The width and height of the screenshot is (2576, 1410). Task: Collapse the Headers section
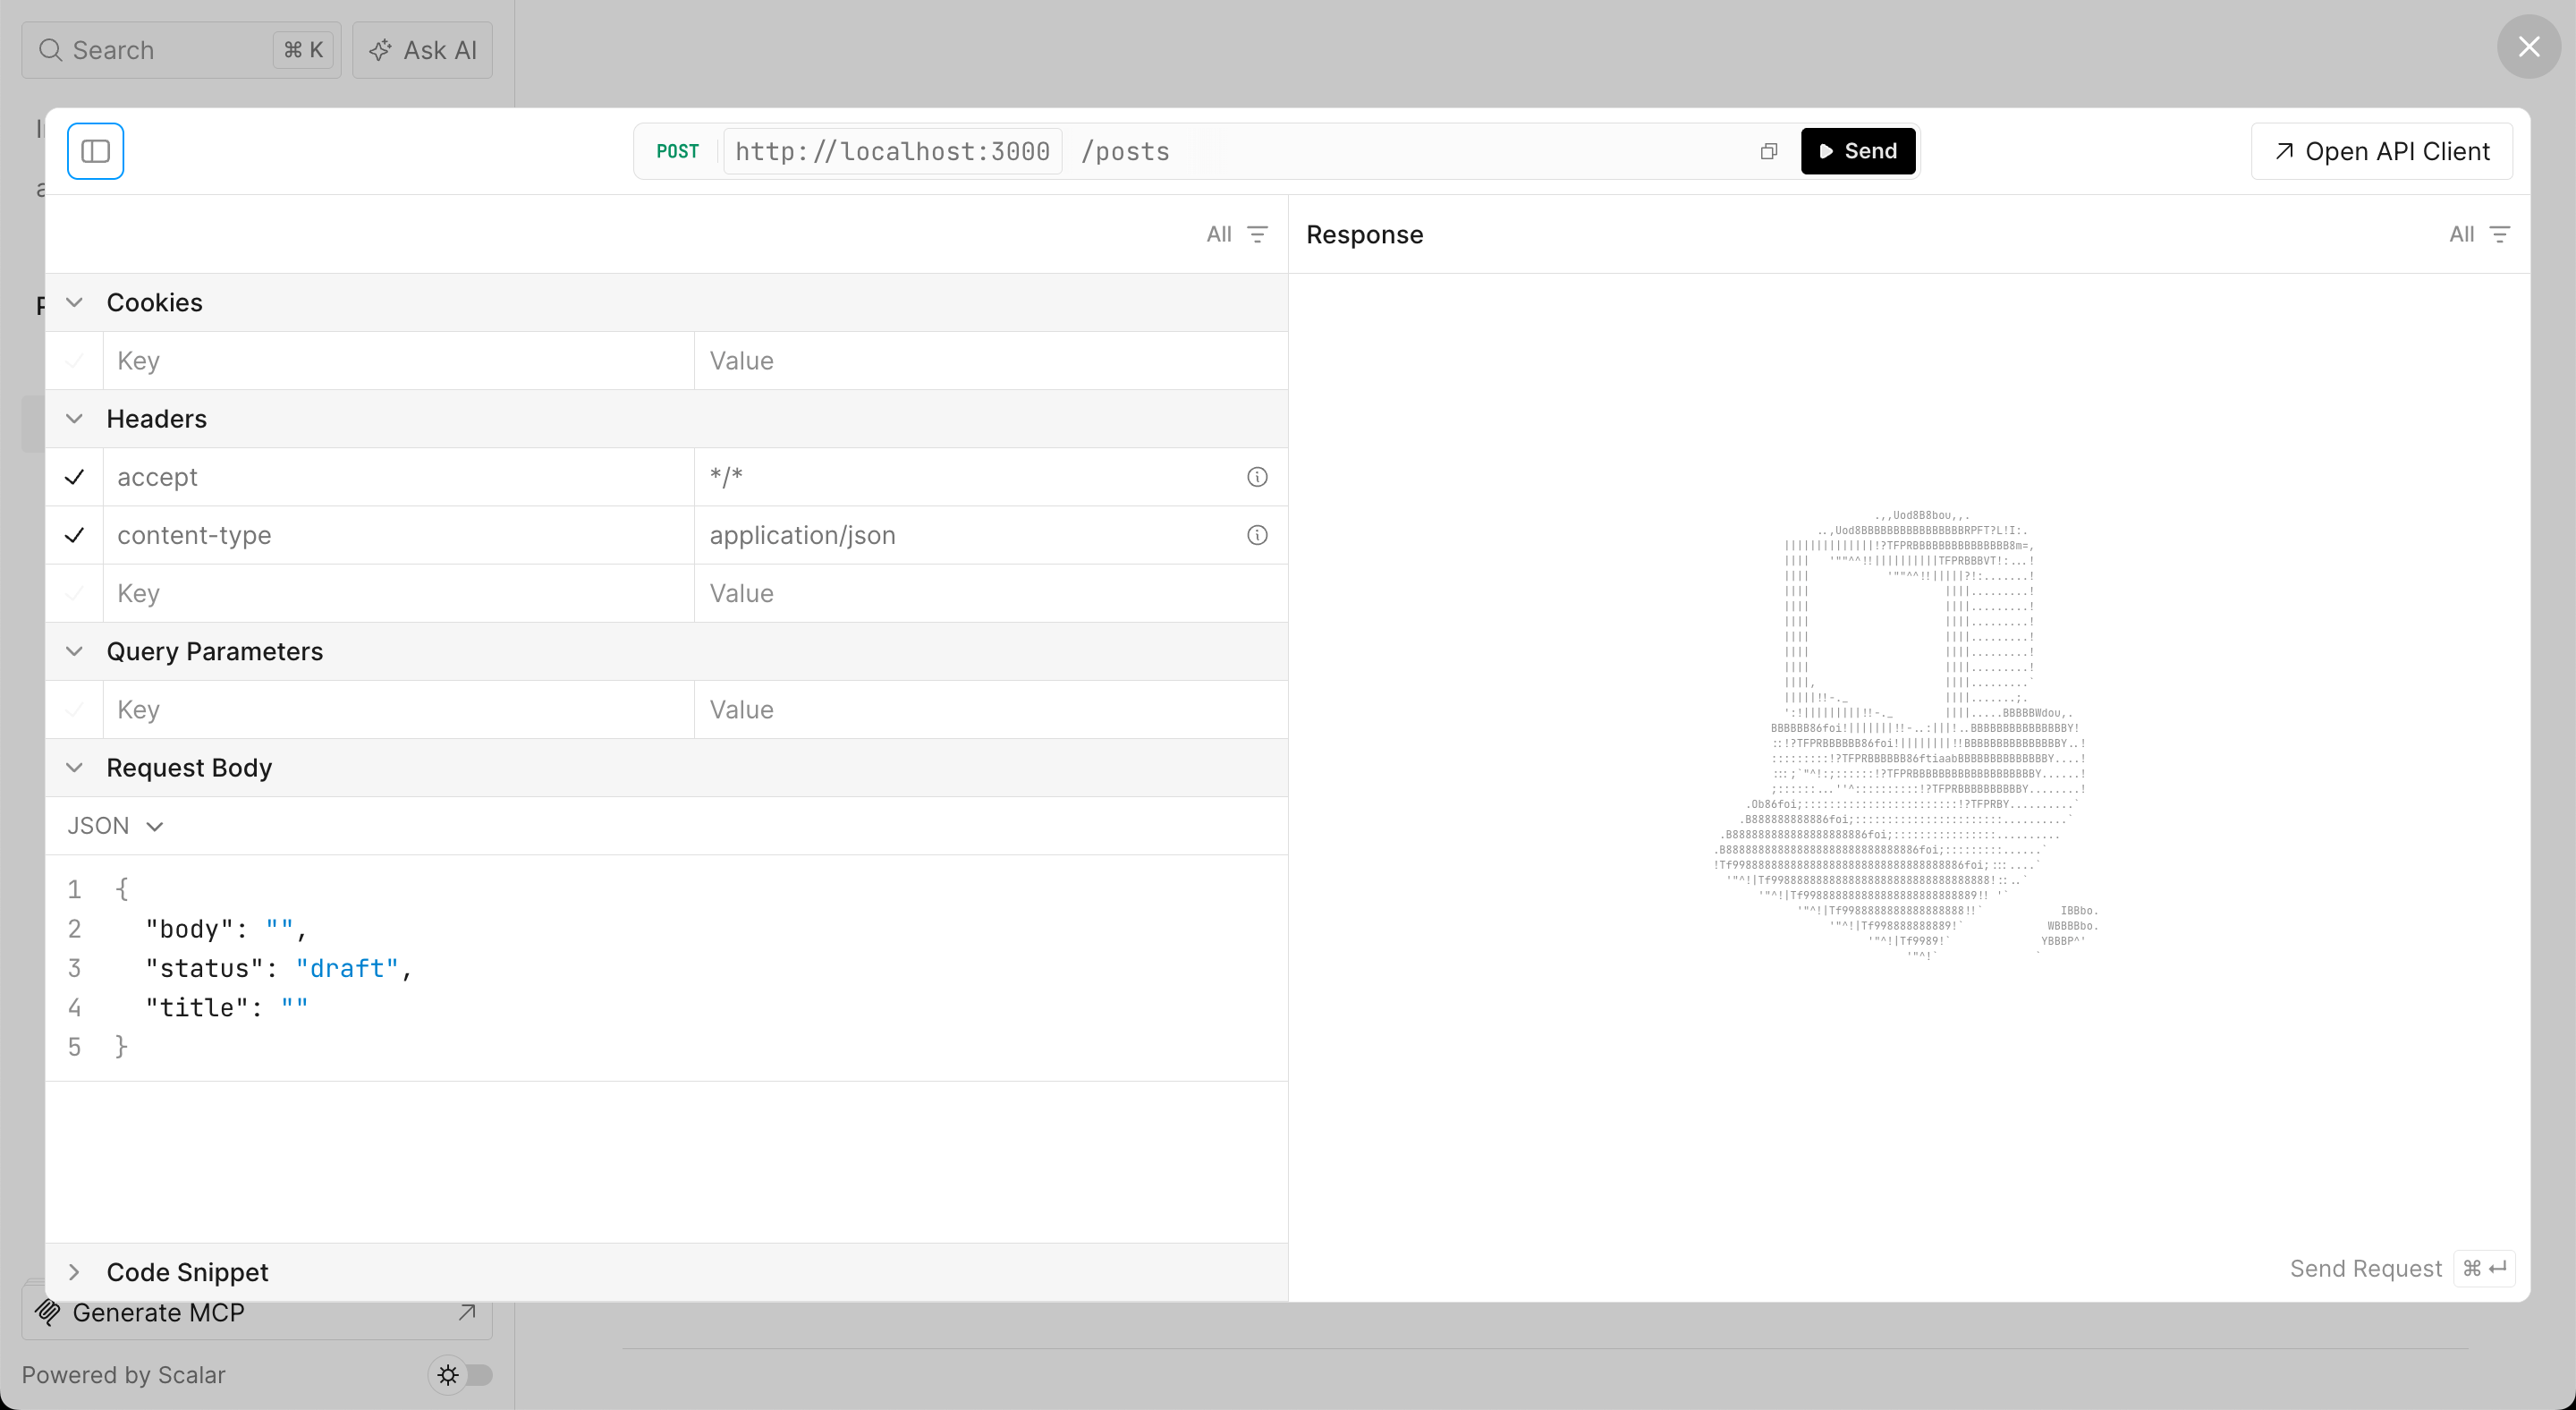pyautogui.click(x=74, y=418)
